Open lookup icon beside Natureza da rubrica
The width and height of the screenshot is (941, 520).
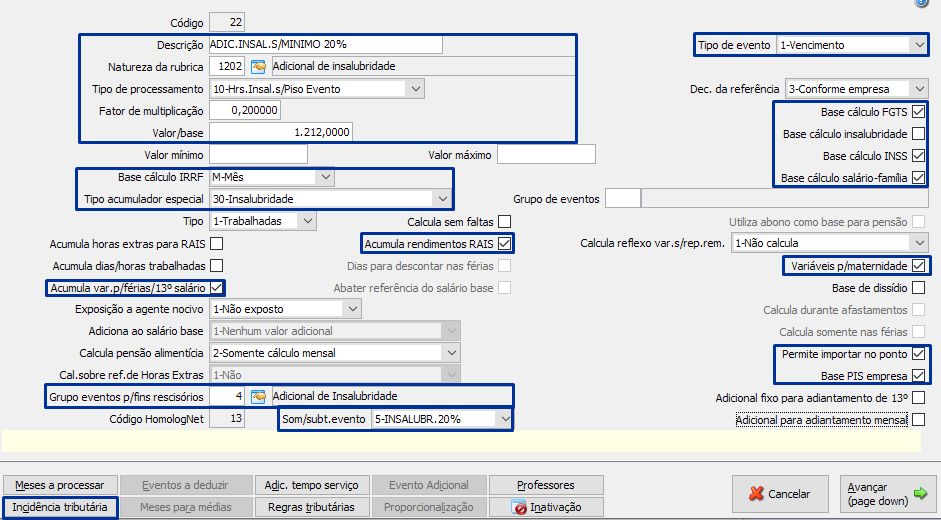258,67
